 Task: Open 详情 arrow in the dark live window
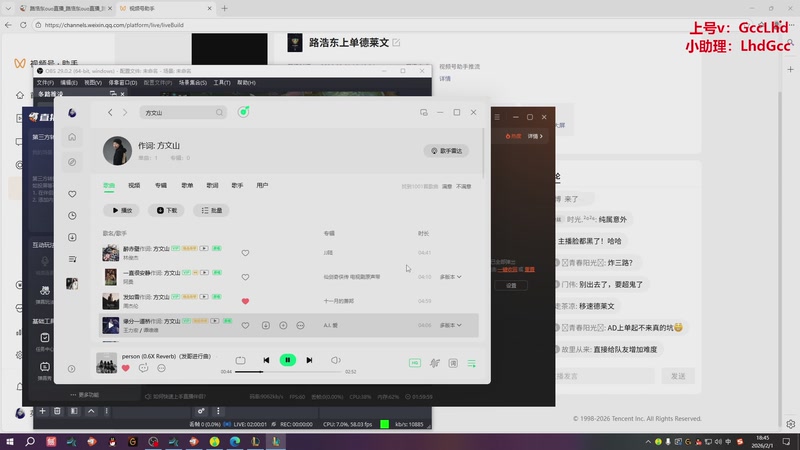[535, 136]
